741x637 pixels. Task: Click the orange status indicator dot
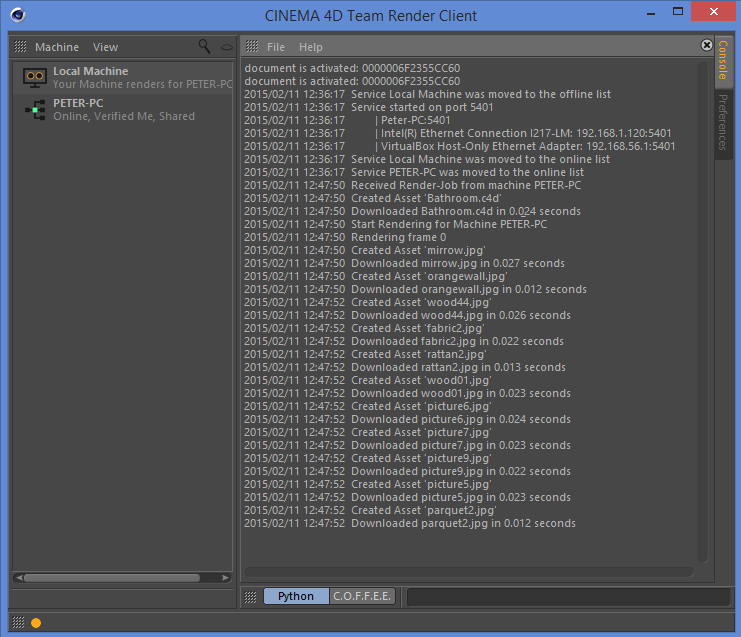click(x=36, y=623)
